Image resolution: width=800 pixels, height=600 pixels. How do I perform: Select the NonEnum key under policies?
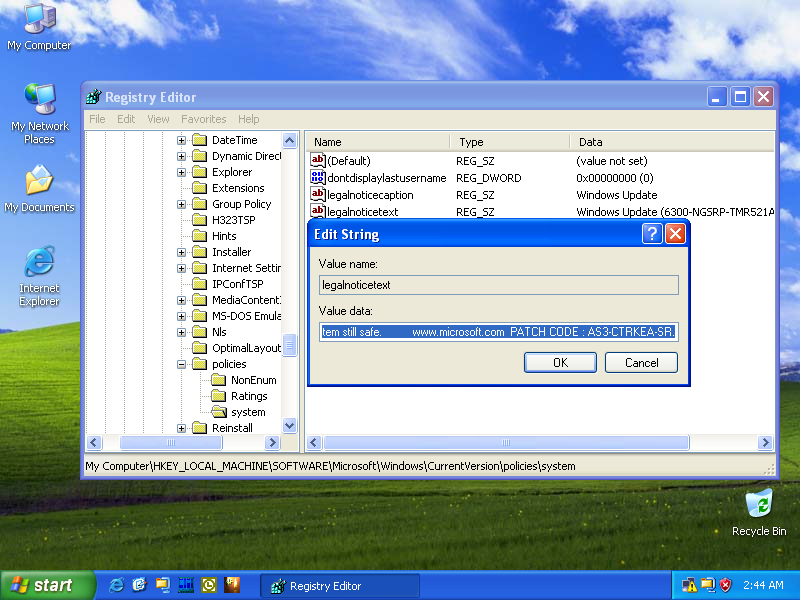point(254,380)
